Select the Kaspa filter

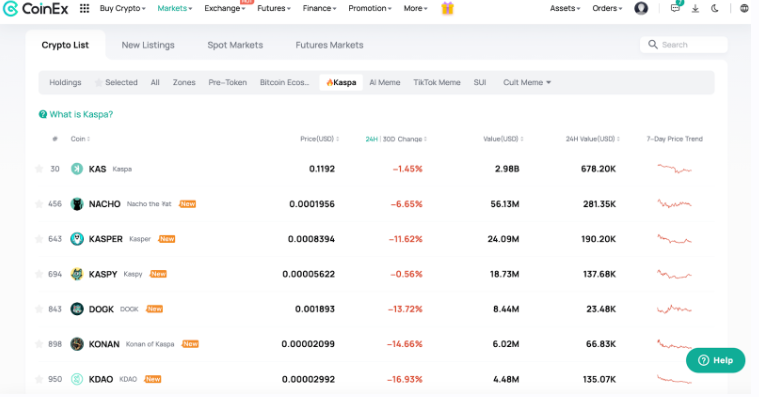coord(341,82)
